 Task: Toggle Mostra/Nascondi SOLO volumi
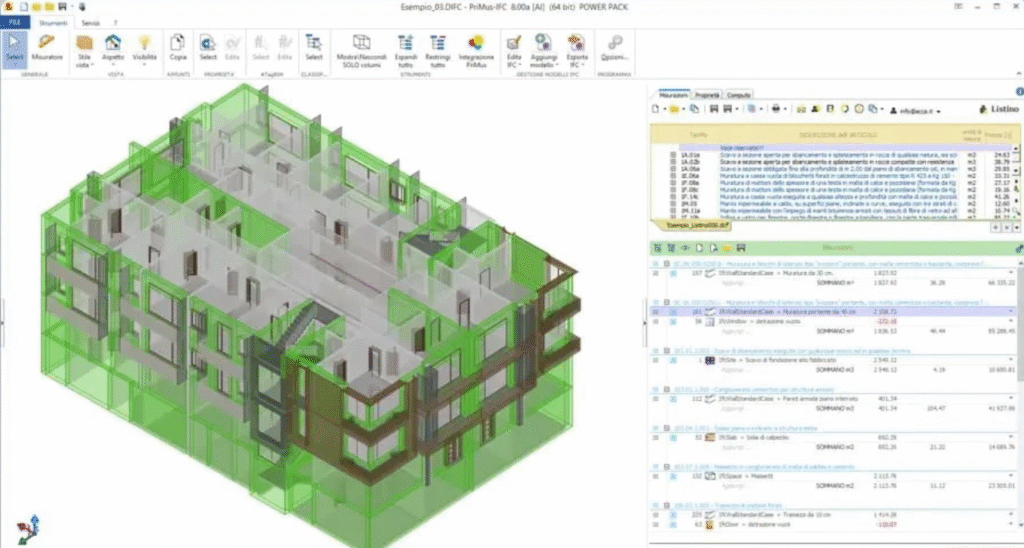pos(361,46)
